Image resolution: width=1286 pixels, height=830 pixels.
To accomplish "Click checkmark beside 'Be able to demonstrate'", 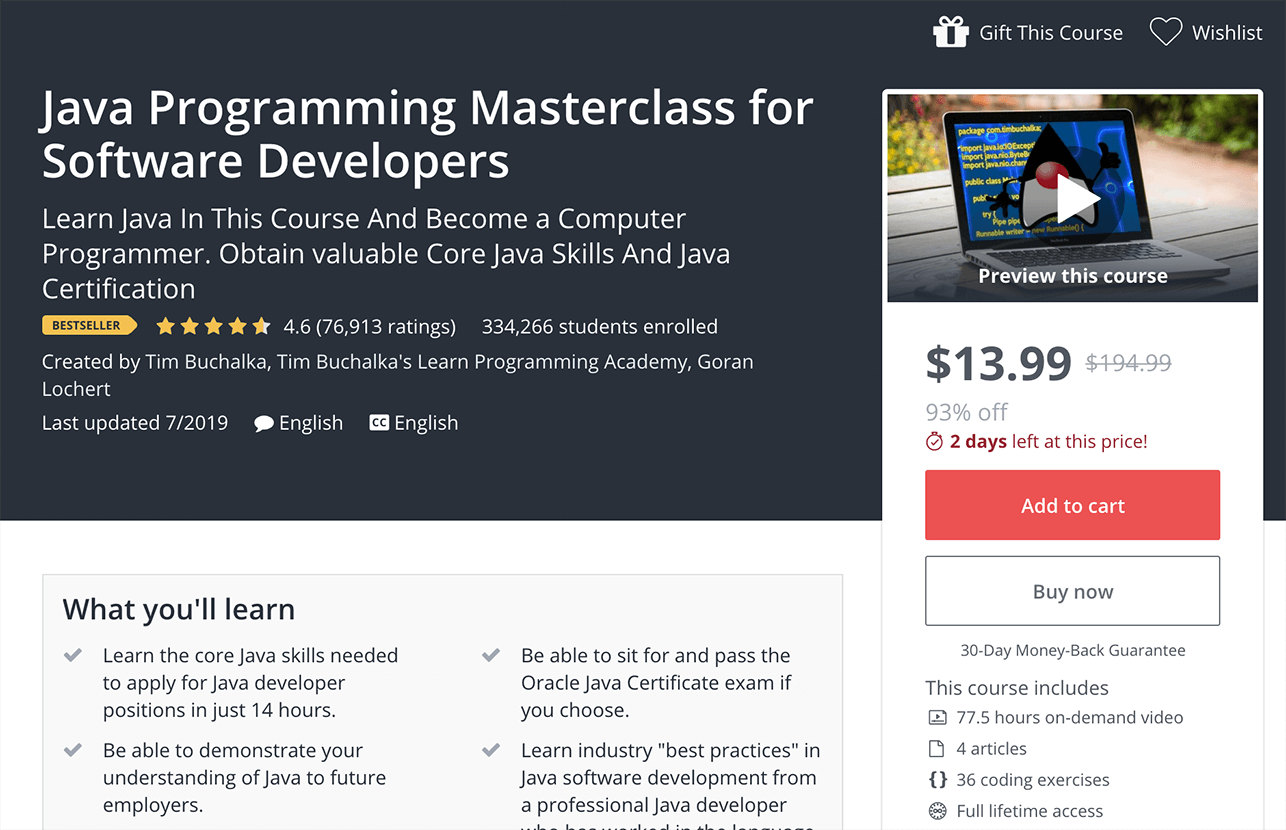I will tap(72, 750).
